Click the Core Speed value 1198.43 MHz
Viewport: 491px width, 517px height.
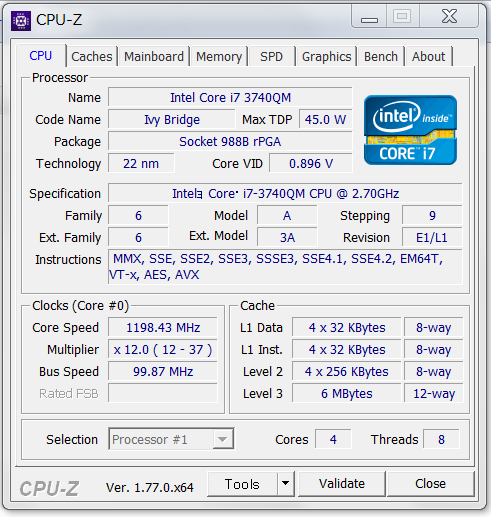163,327
